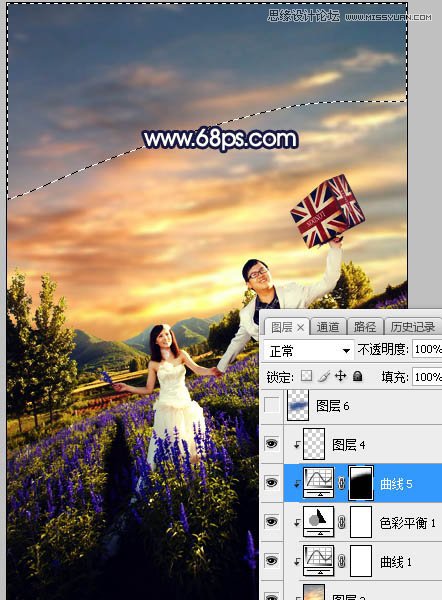Click the 曲线 1 mask link icon
Image resolution: width=442 pixels, height=600 pixels.
341,561
